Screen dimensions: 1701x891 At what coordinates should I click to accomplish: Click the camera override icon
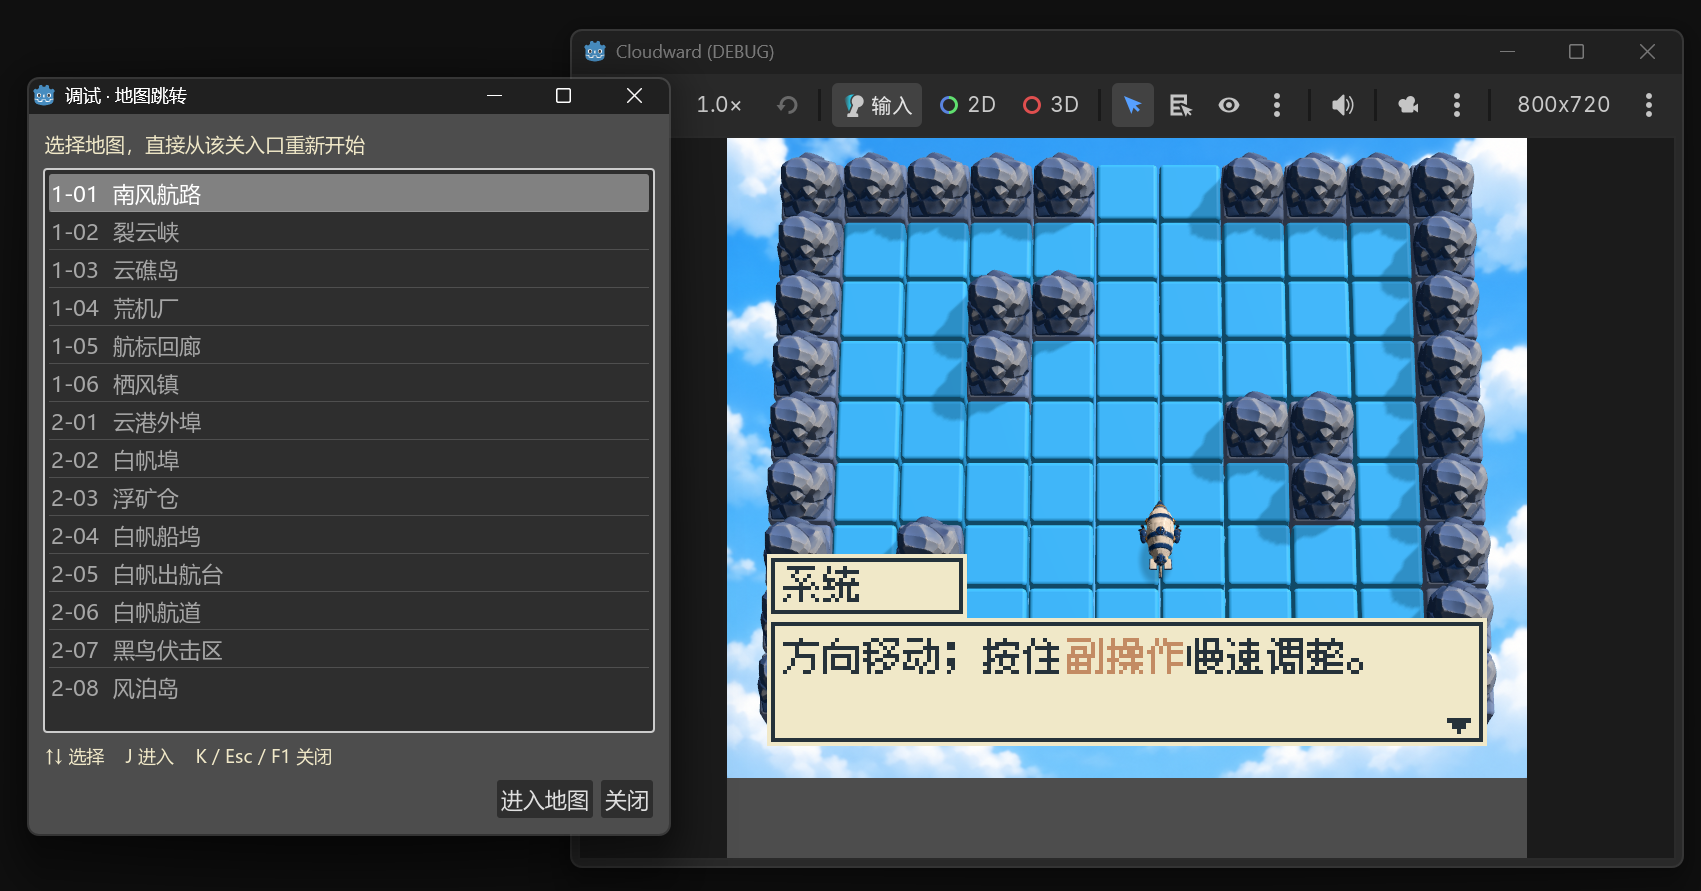tap(1408, 105)
